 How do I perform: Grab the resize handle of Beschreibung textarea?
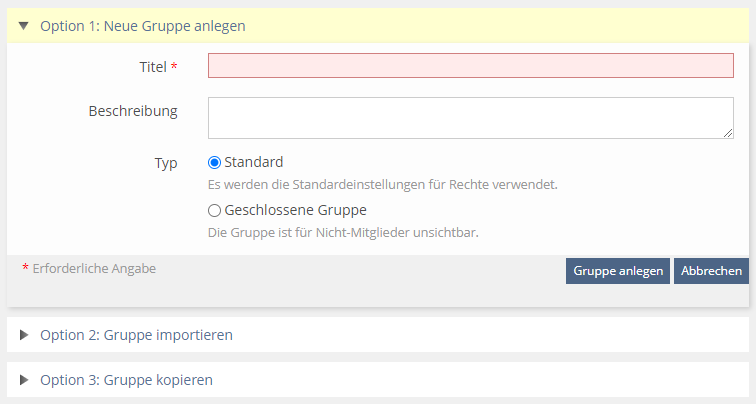point(728,132)
